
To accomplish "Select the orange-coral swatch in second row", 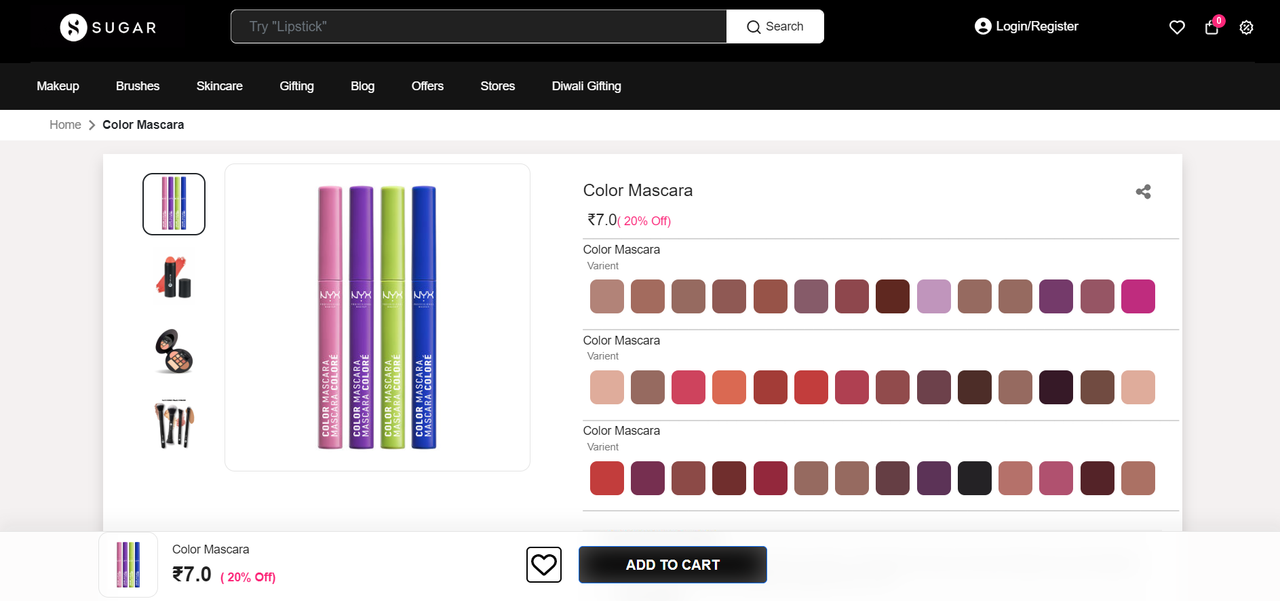I will [x=730, y=387].
